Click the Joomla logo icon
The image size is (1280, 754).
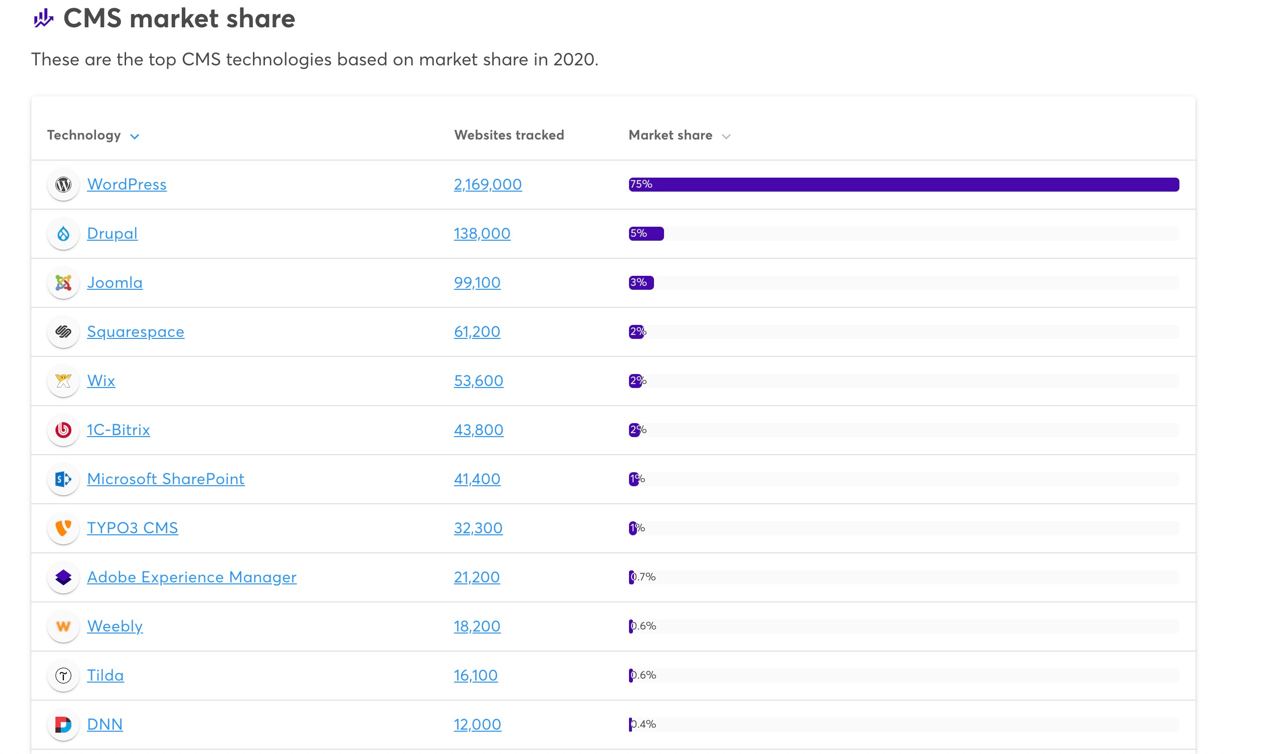pyautogui.click(x=63, y=283)
